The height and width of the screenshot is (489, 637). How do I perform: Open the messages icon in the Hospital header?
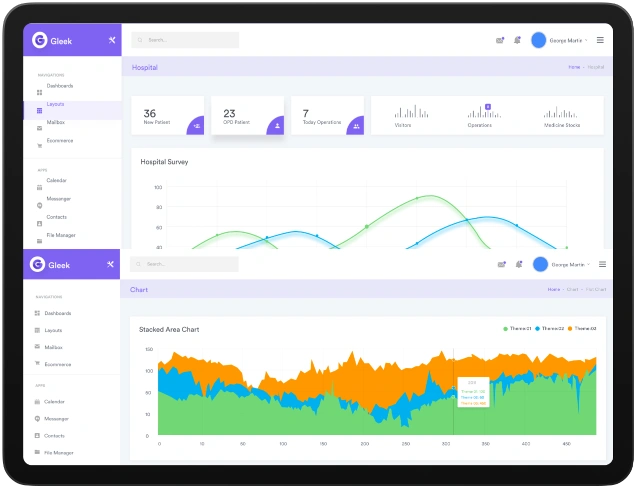(x=500, y=40)
